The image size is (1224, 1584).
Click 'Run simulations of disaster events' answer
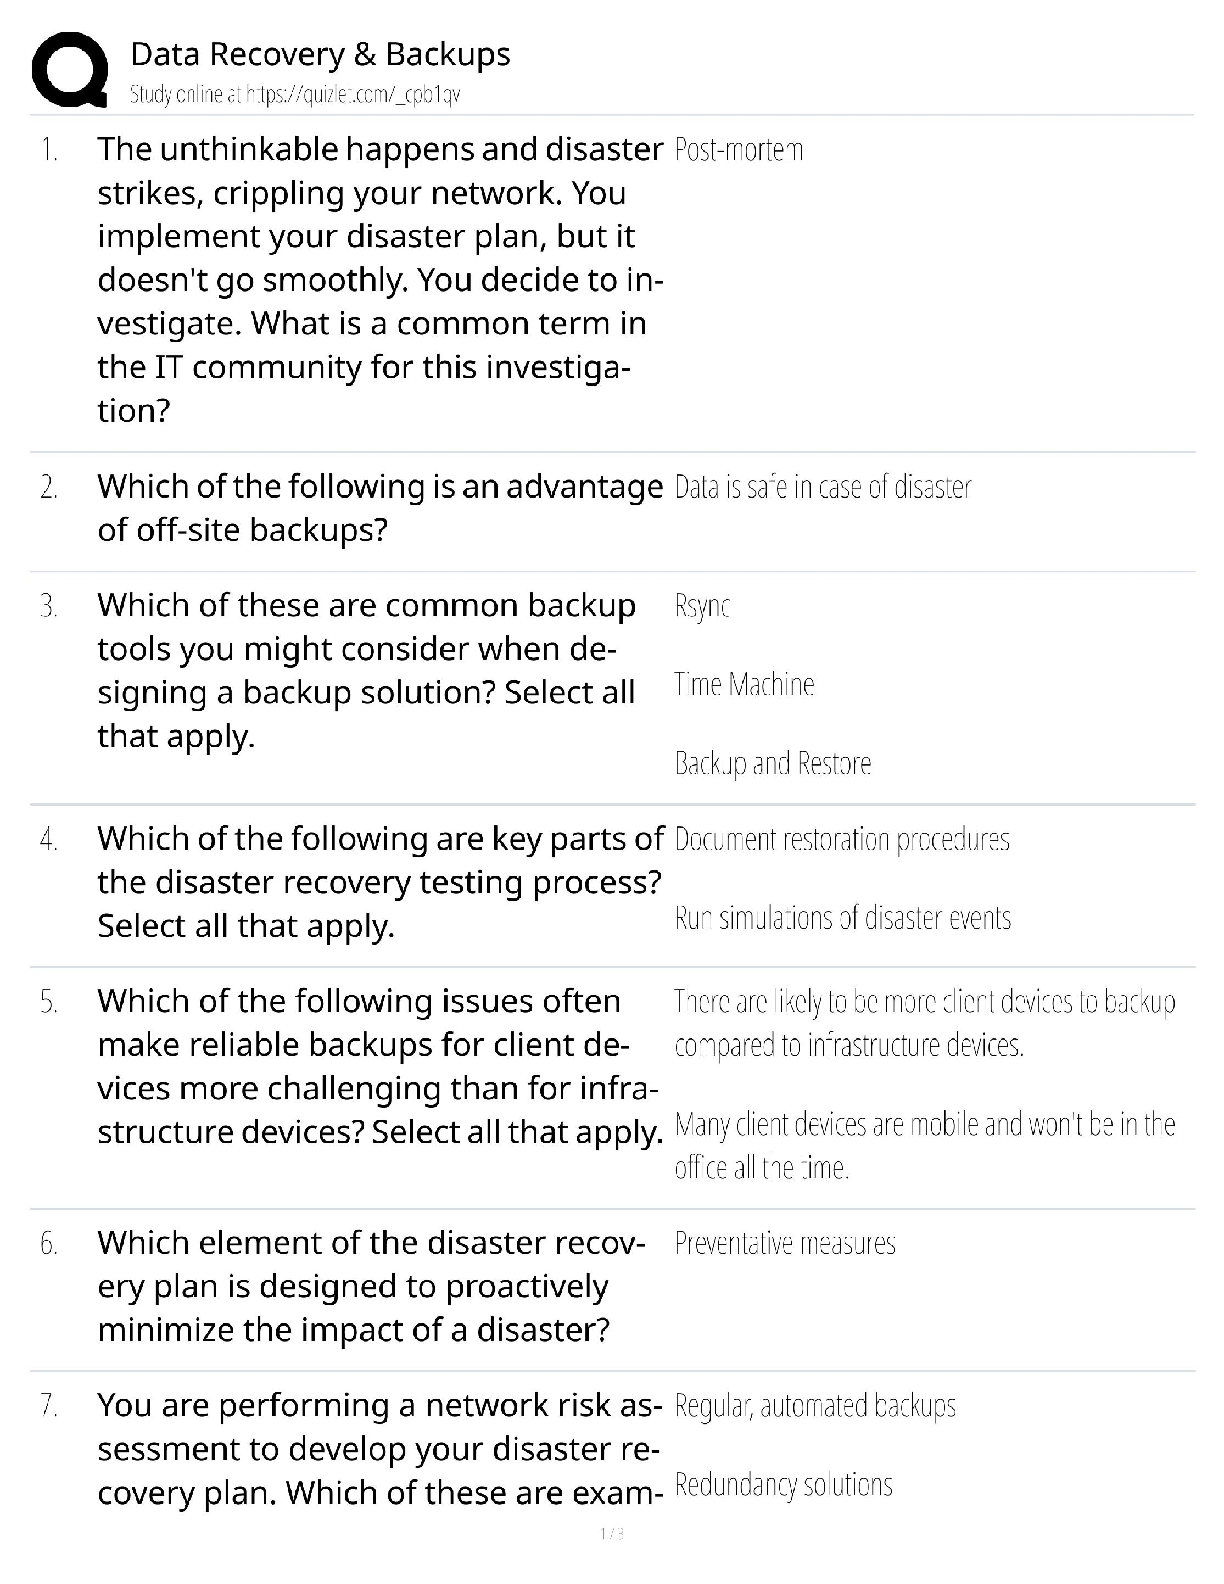coord(842,918)
